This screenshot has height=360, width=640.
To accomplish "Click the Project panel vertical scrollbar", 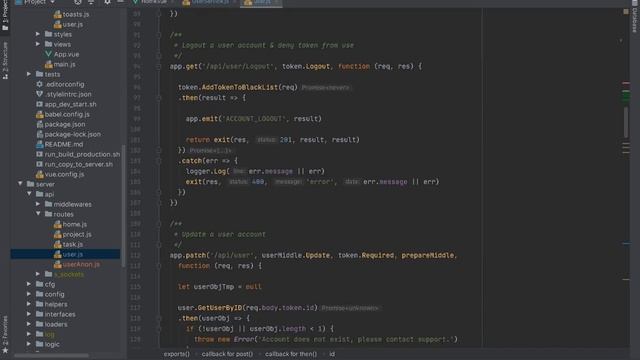I will (123, 206).
